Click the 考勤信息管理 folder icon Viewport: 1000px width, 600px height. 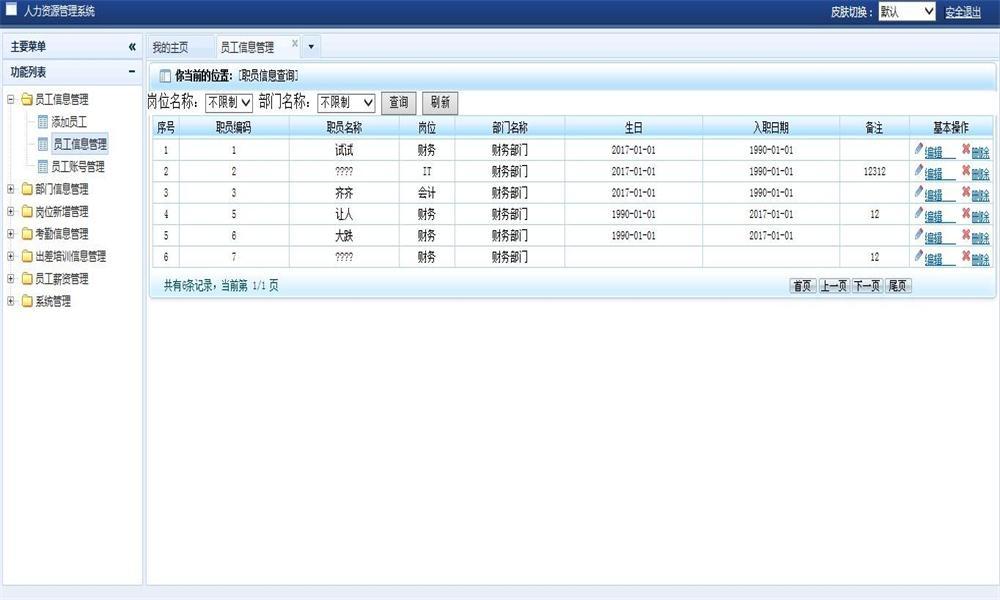coord(27,233)
